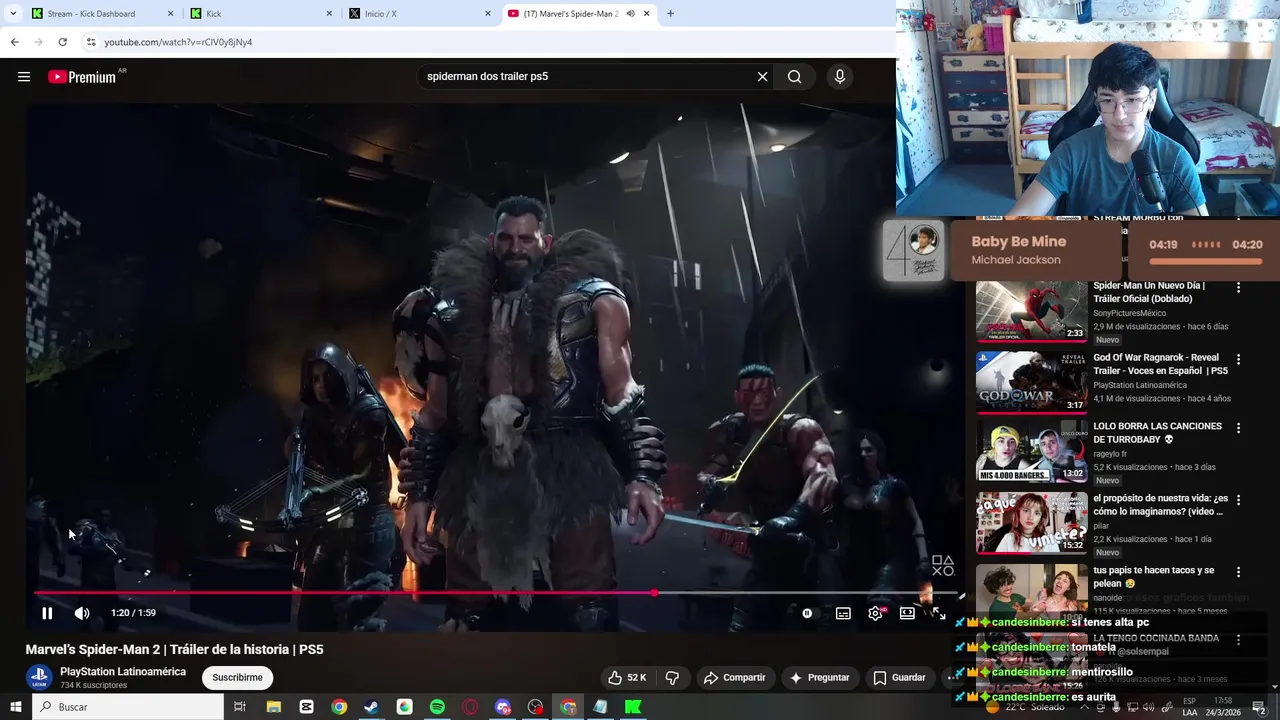Open File Explorer from taskbar
Image resolution: width=1280 pixels, height=720 pixels.
(273, 707)
